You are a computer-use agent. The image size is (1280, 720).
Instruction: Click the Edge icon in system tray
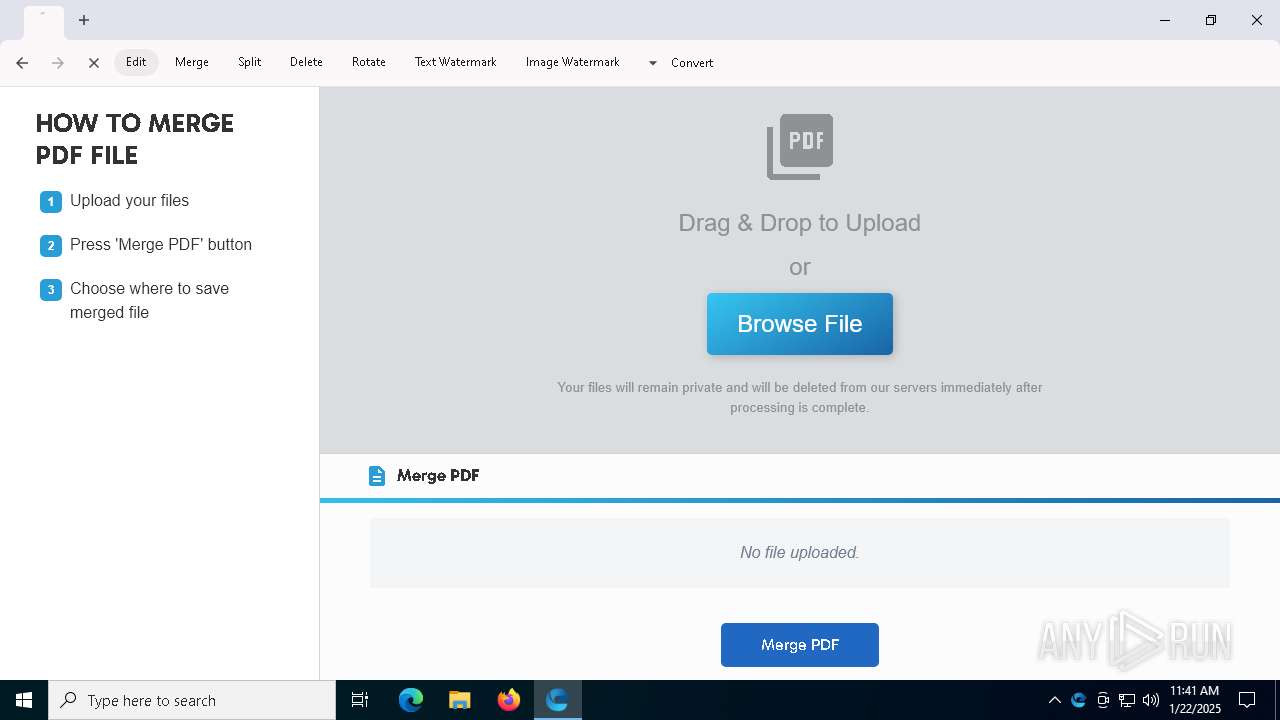point(1078,700)
